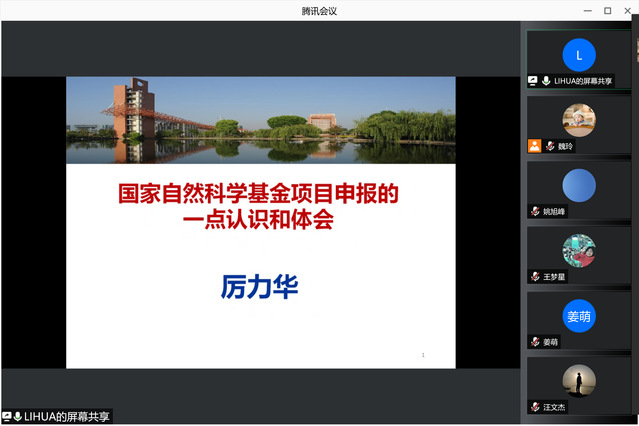Image resolution: width=639 pixels, height=426 pixels.
Task: Click the muted mic icon next to 王梦星
Action: (535, 276)
